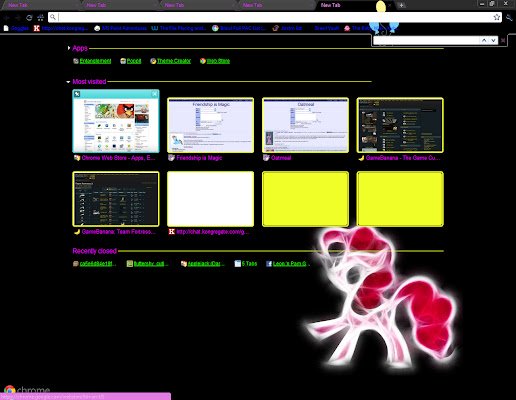Image resolution: width=516 pixels, height=400 pixels.
Task: Reopen the fluttershy recently closed item
Action: tap(147, 264)
